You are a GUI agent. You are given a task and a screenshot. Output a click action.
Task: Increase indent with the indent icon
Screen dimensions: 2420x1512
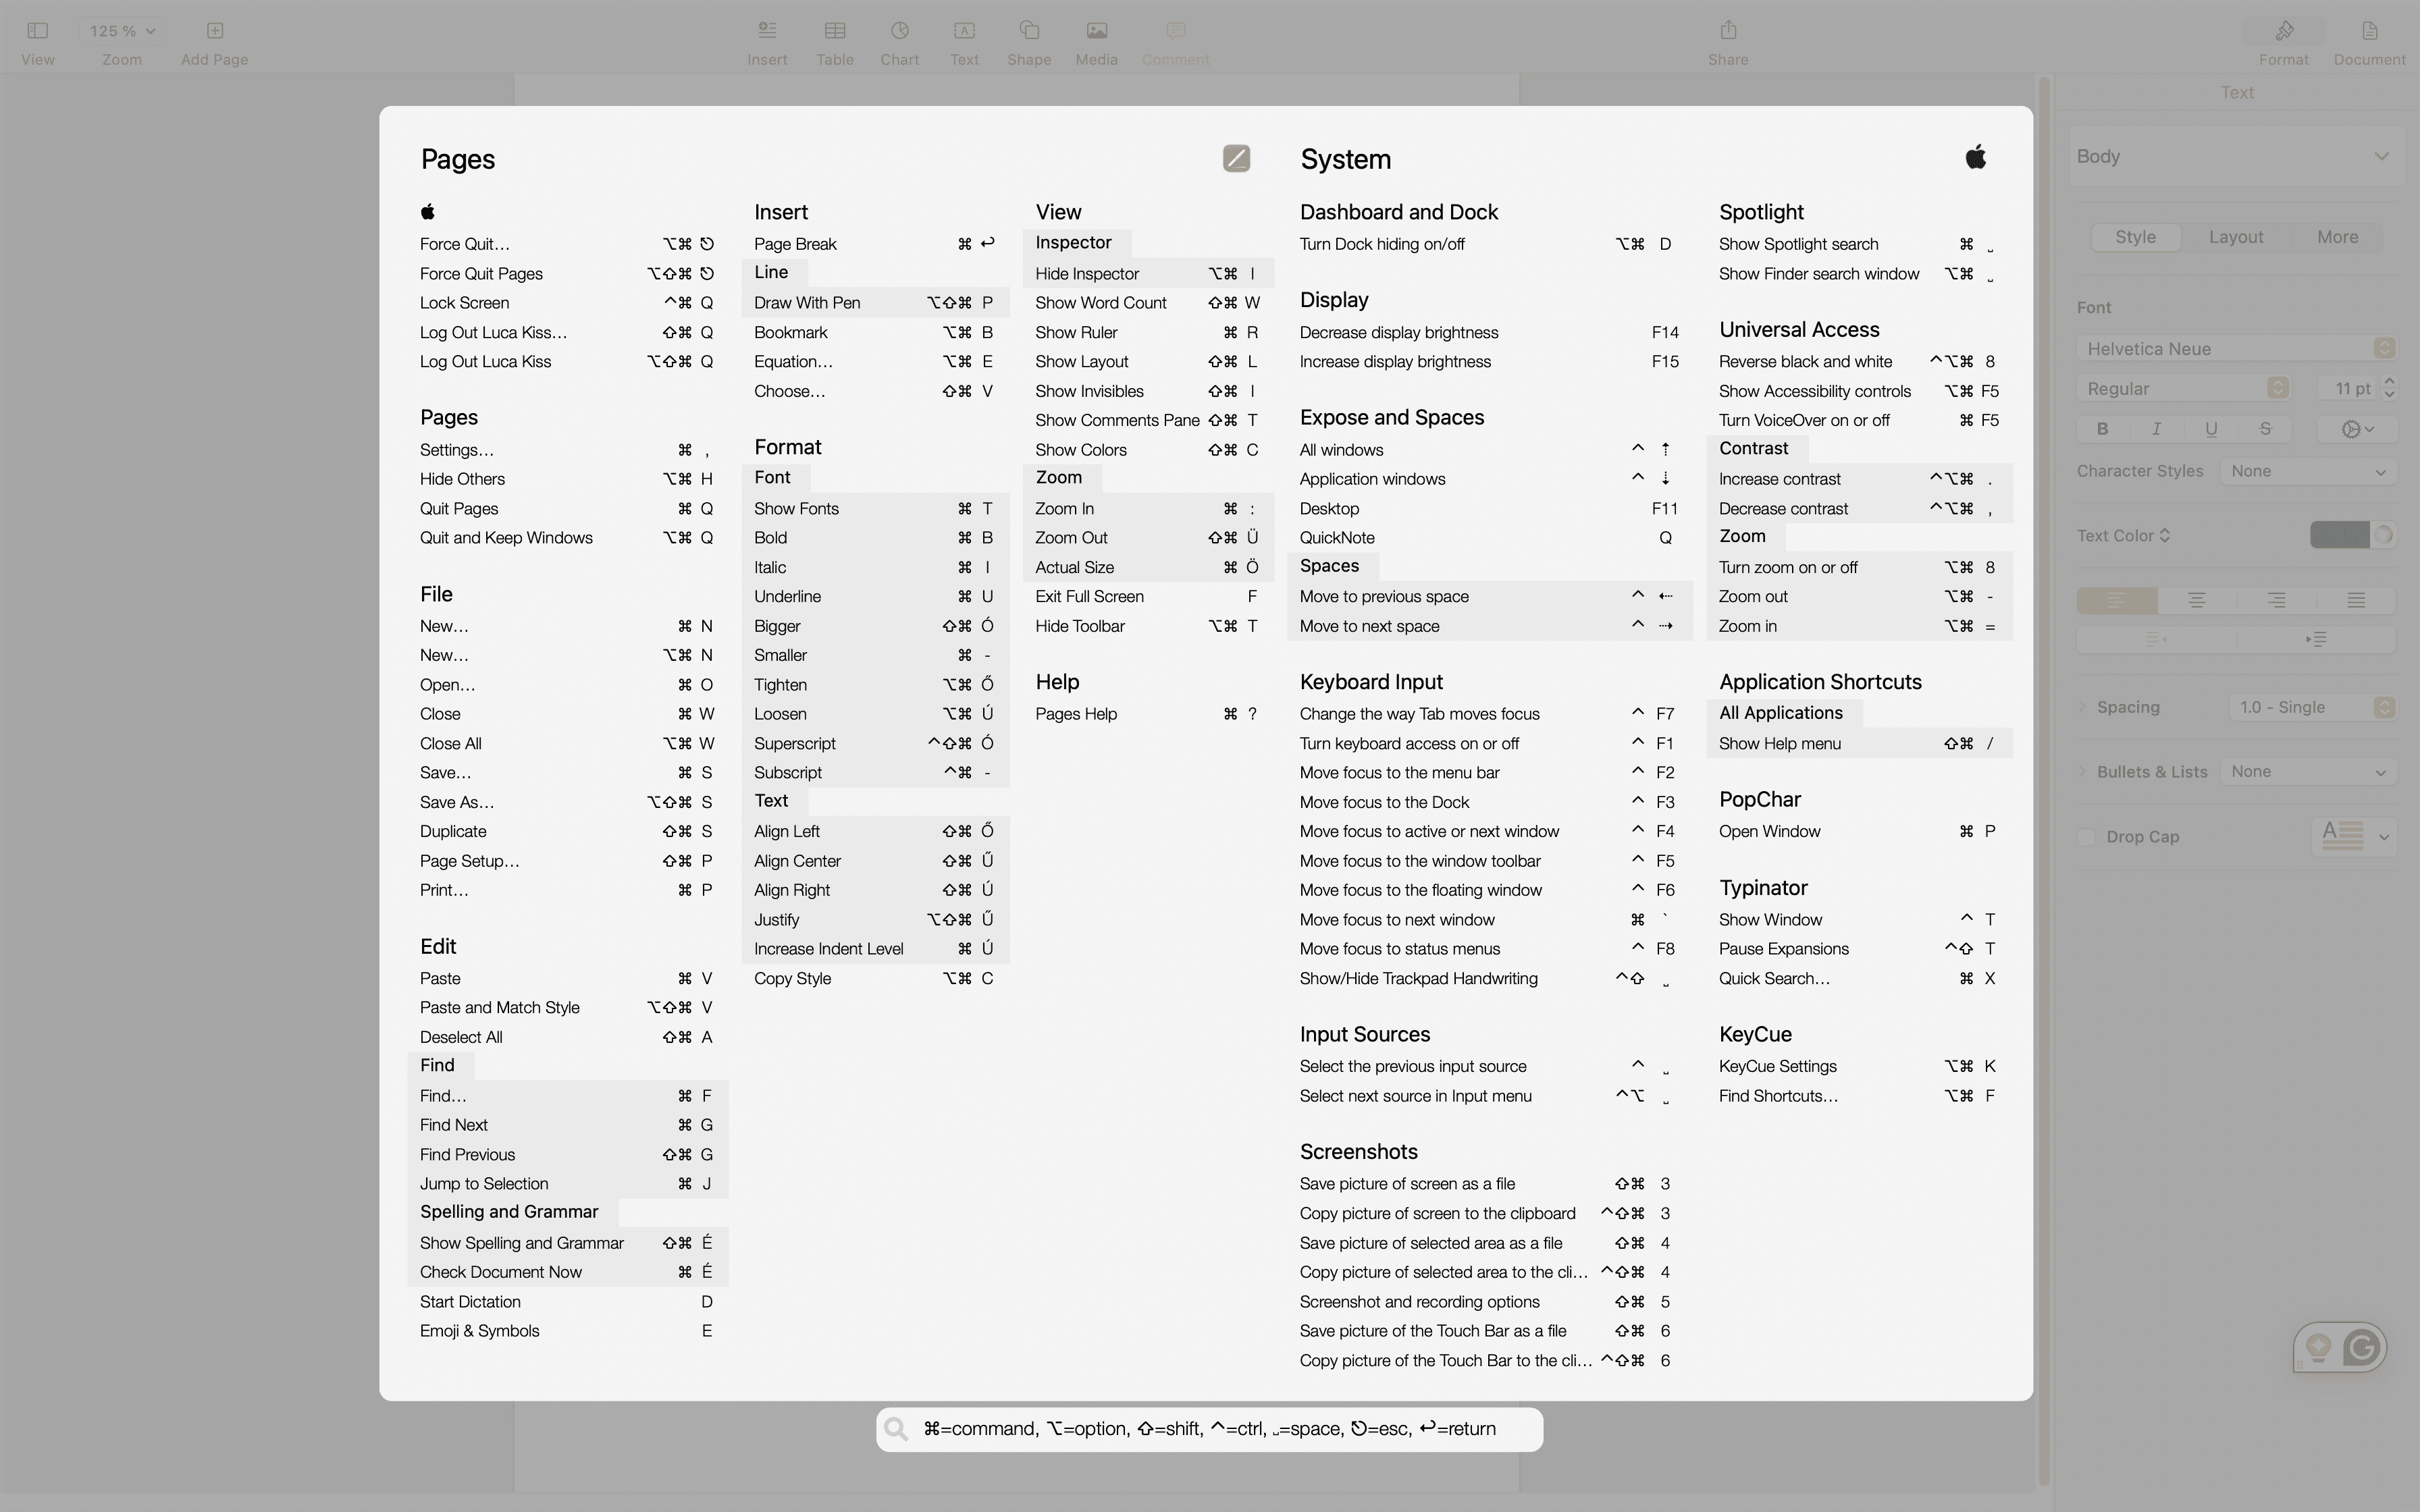click(2316, 639)
